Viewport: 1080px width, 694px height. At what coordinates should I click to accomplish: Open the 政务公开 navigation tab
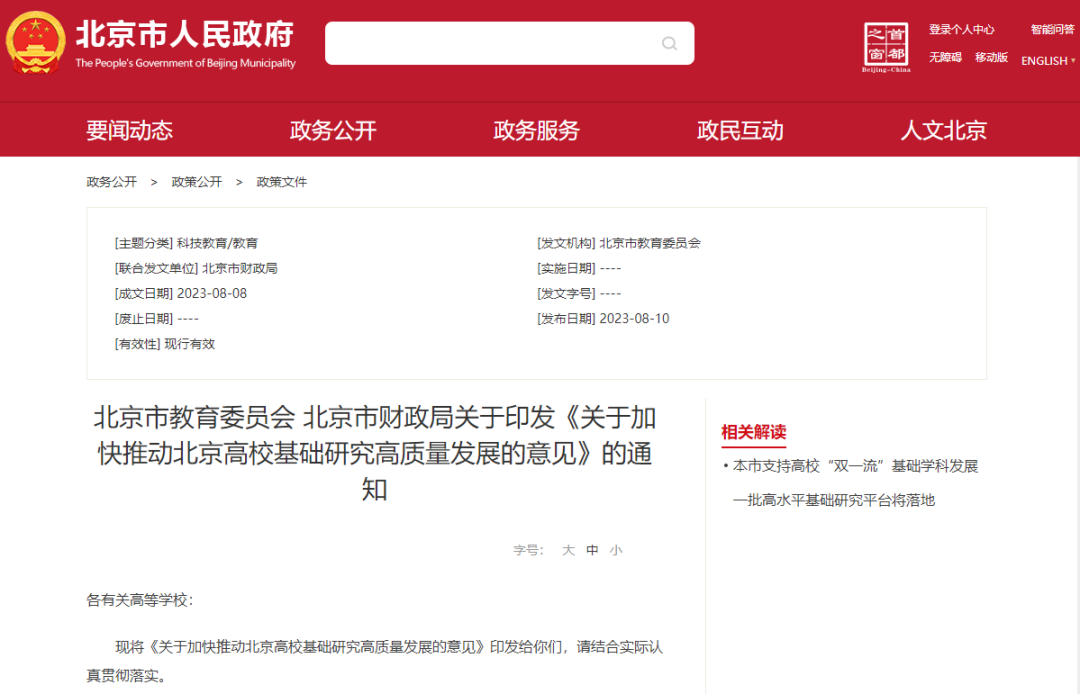tap(333, 131)
